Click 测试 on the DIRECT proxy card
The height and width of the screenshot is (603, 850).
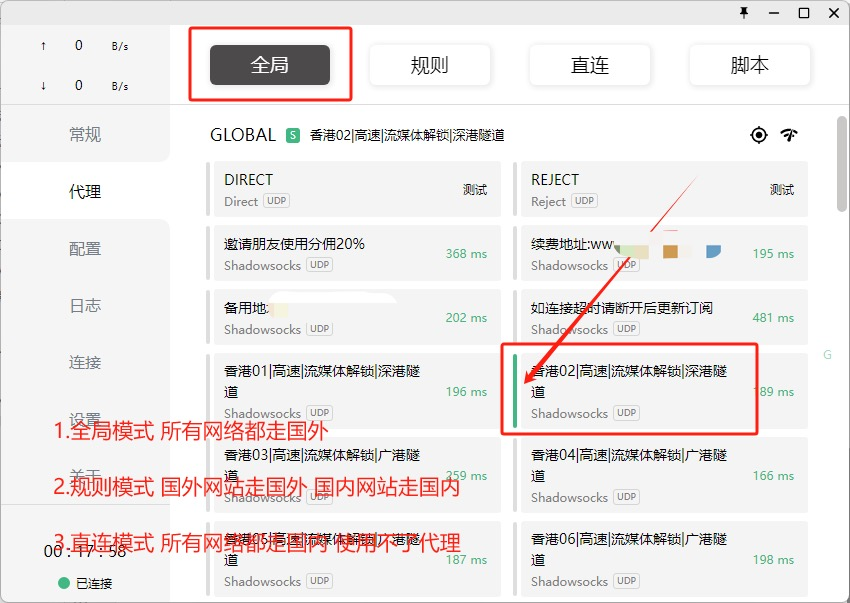[x=474, y=190]
